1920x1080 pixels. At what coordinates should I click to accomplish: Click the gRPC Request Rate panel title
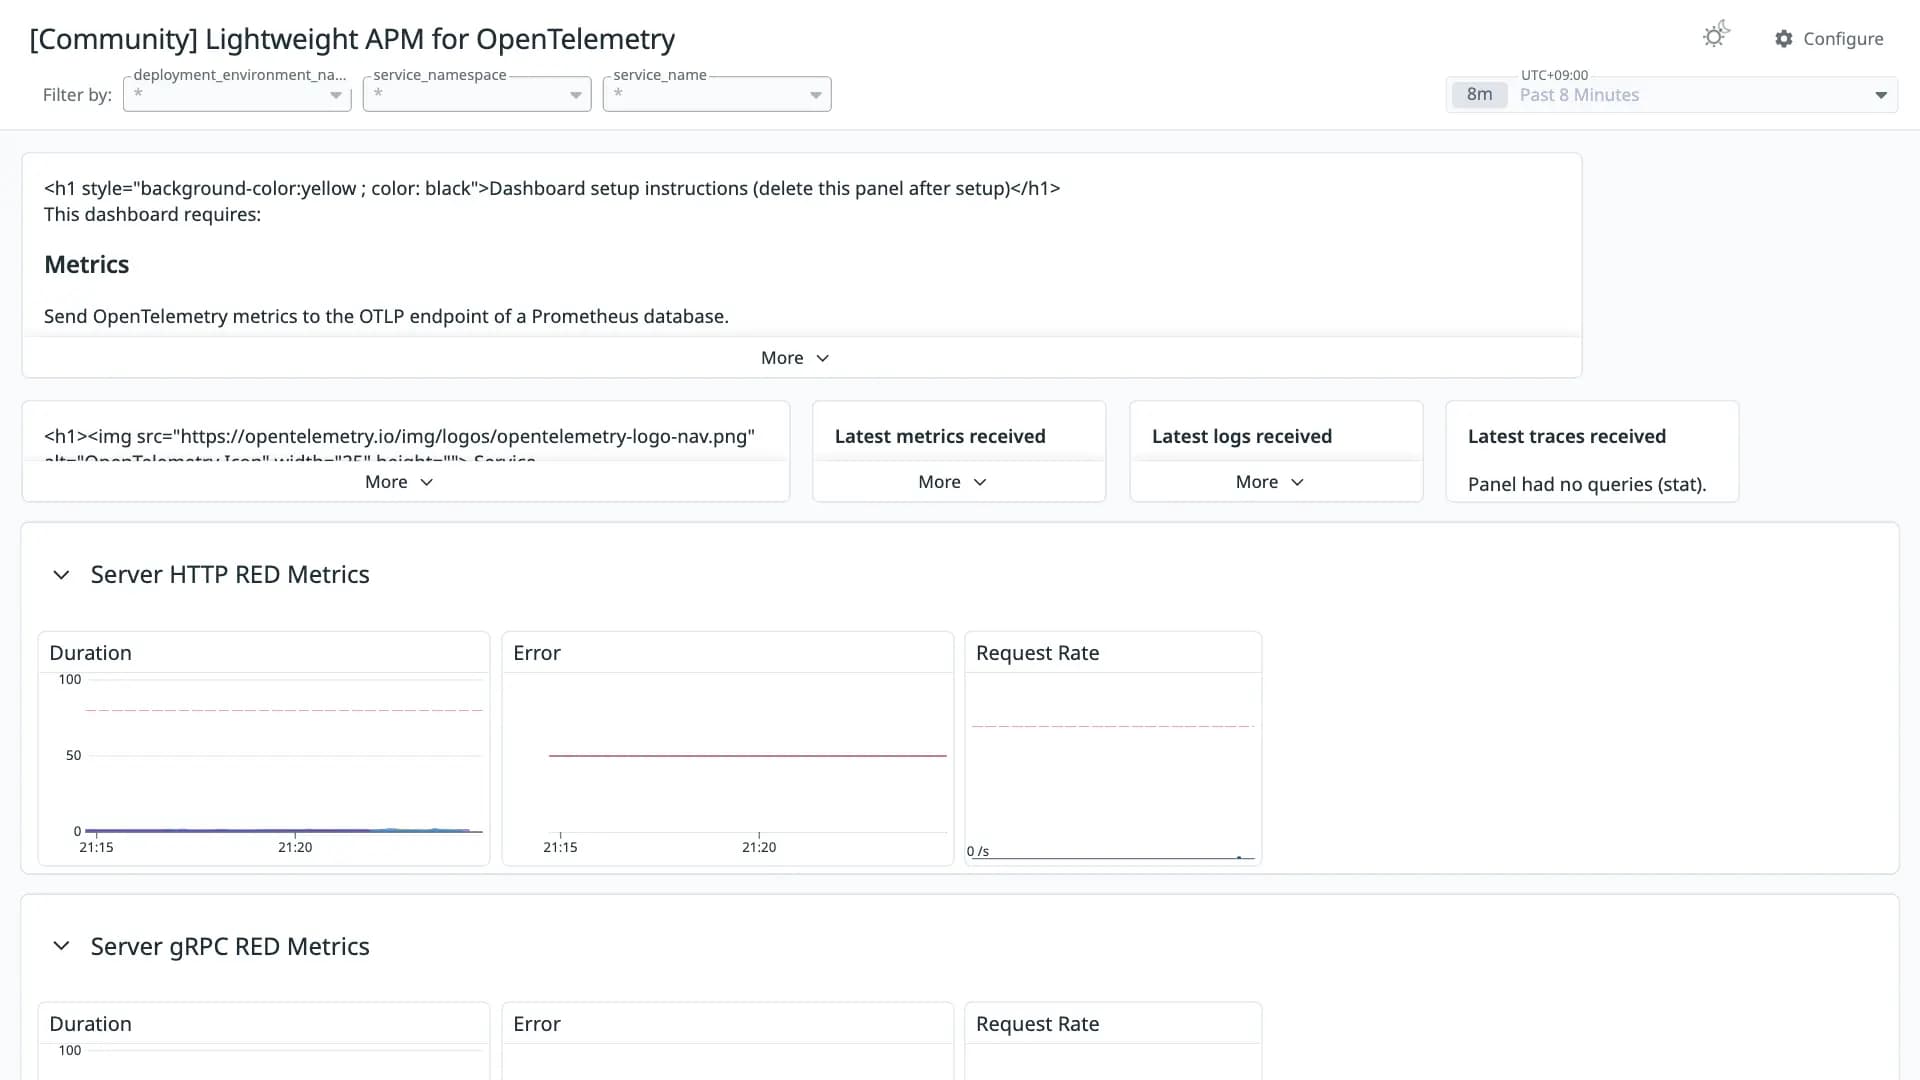pyautogui.click(x=1037, y=1024)
